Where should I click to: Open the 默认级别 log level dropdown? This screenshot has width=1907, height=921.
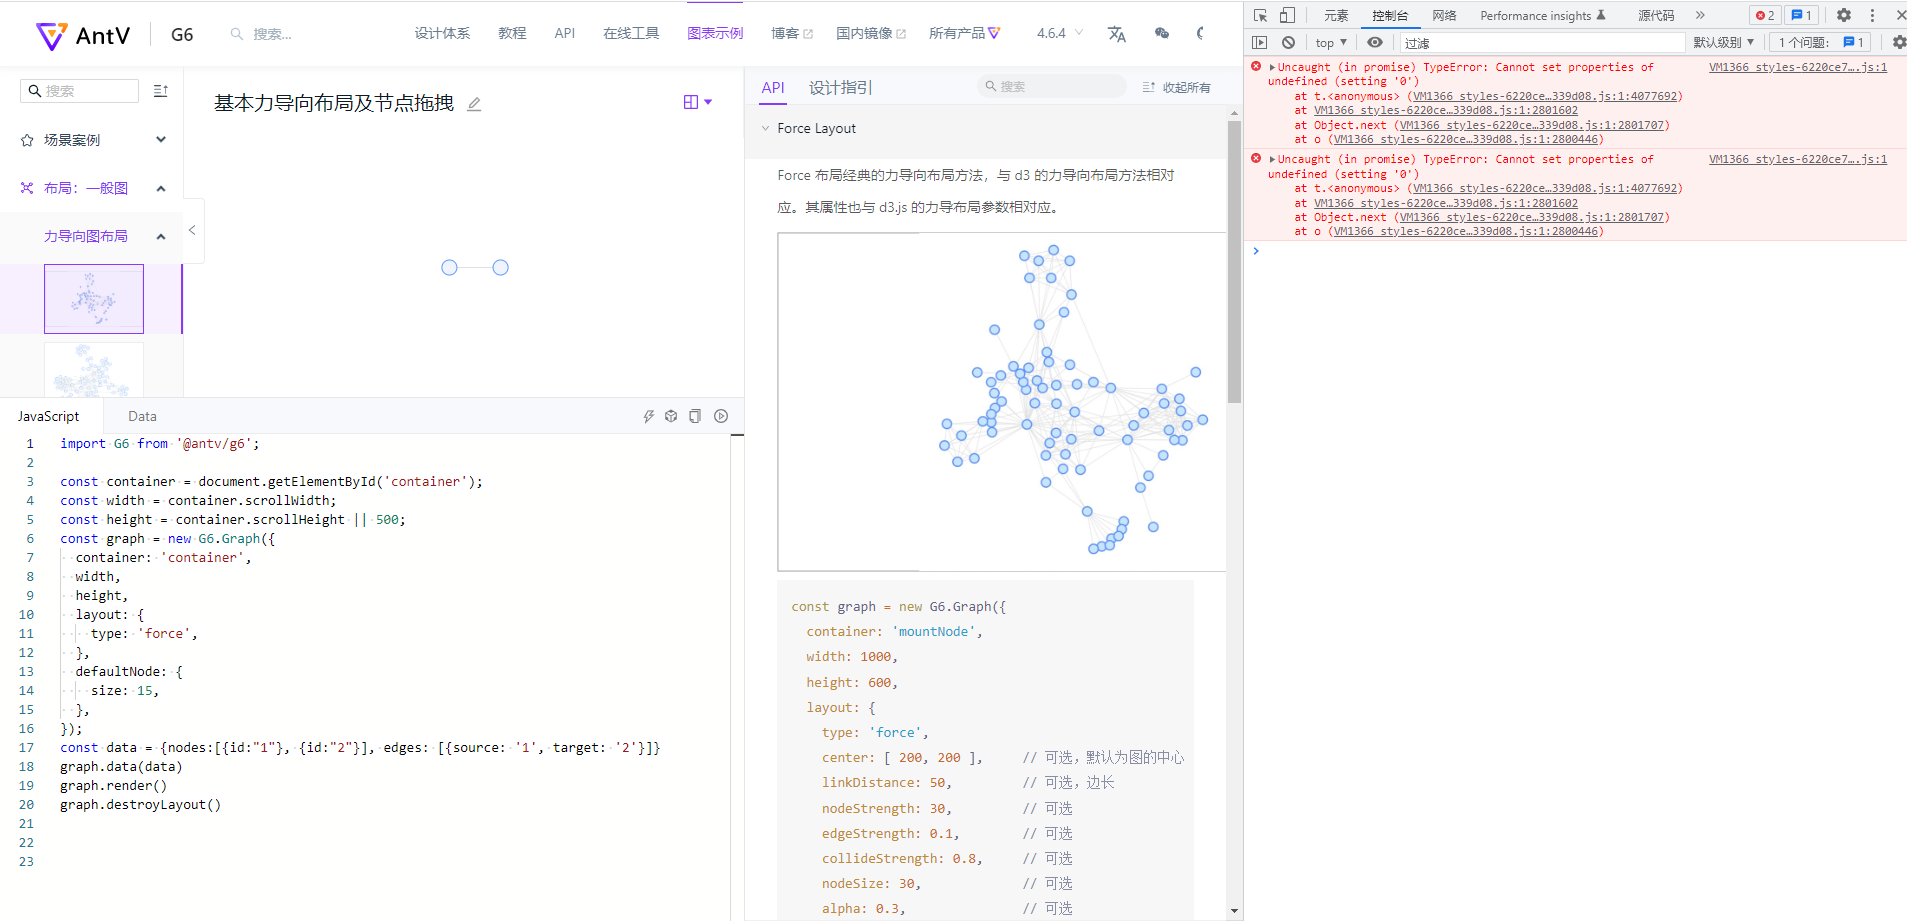tap(1723, 42)
